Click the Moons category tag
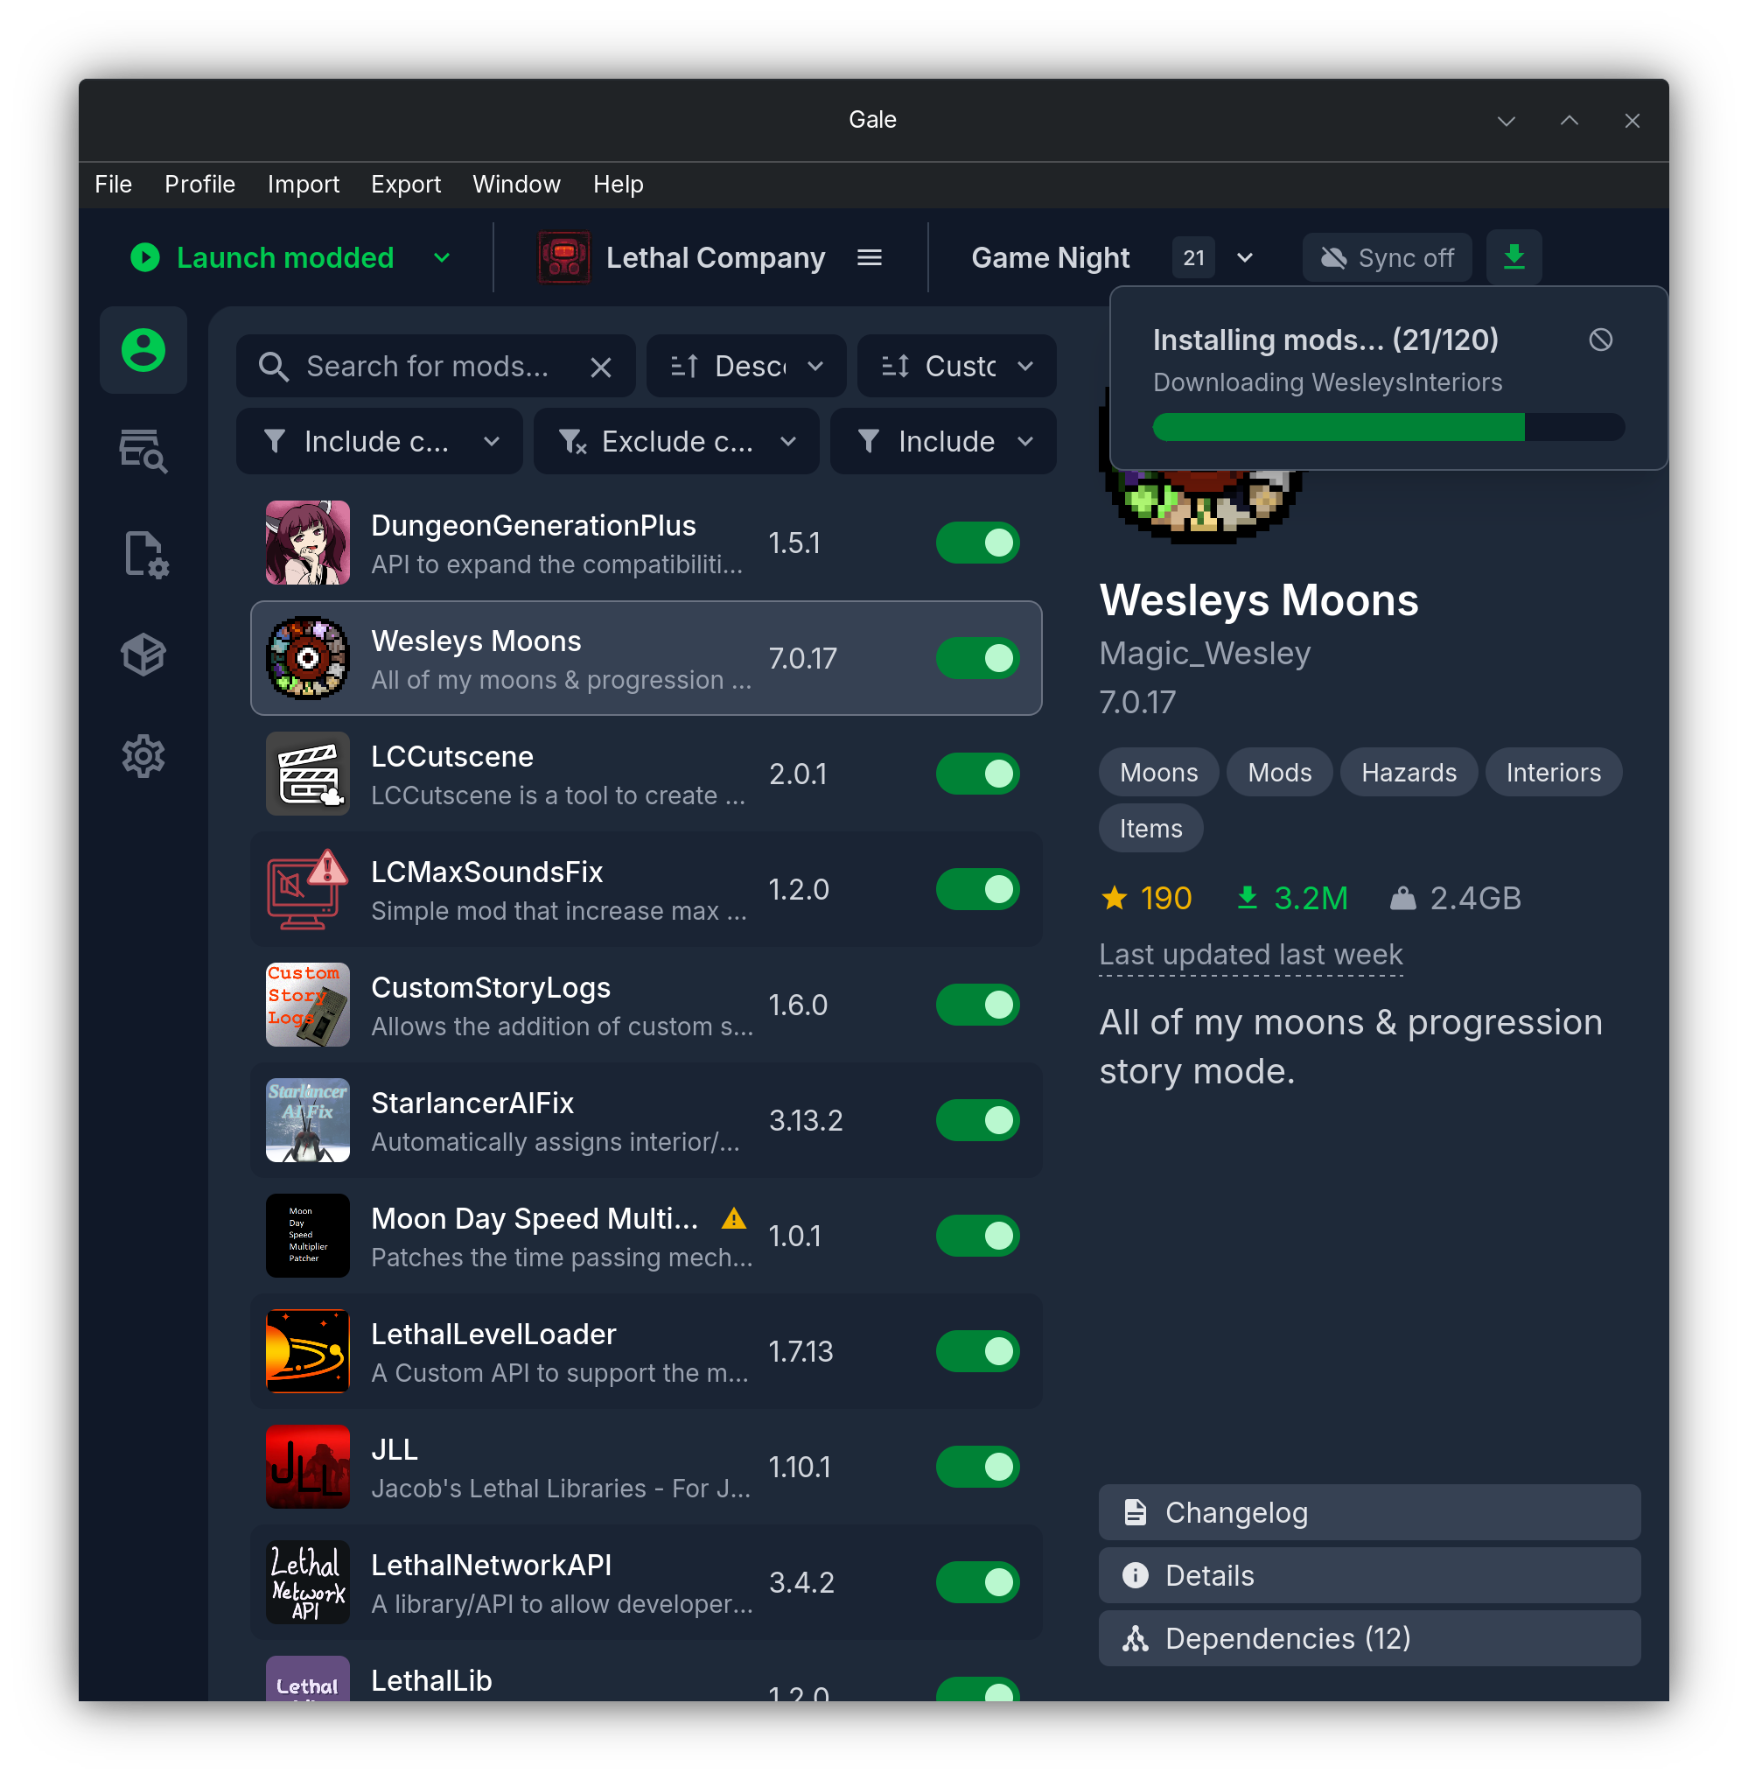 (x=1158, y=772)
